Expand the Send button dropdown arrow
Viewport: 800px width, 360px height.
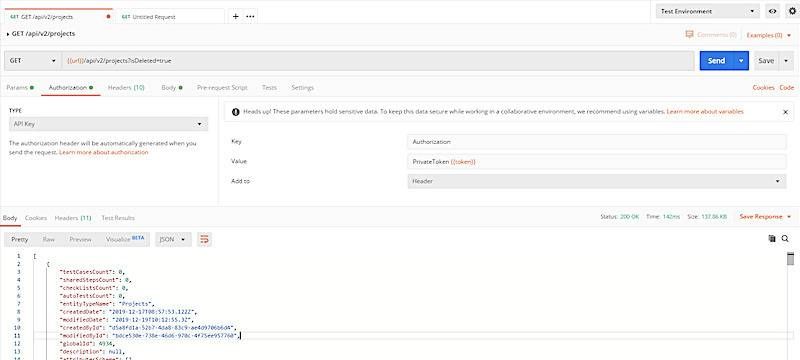[x=741, y=61]
